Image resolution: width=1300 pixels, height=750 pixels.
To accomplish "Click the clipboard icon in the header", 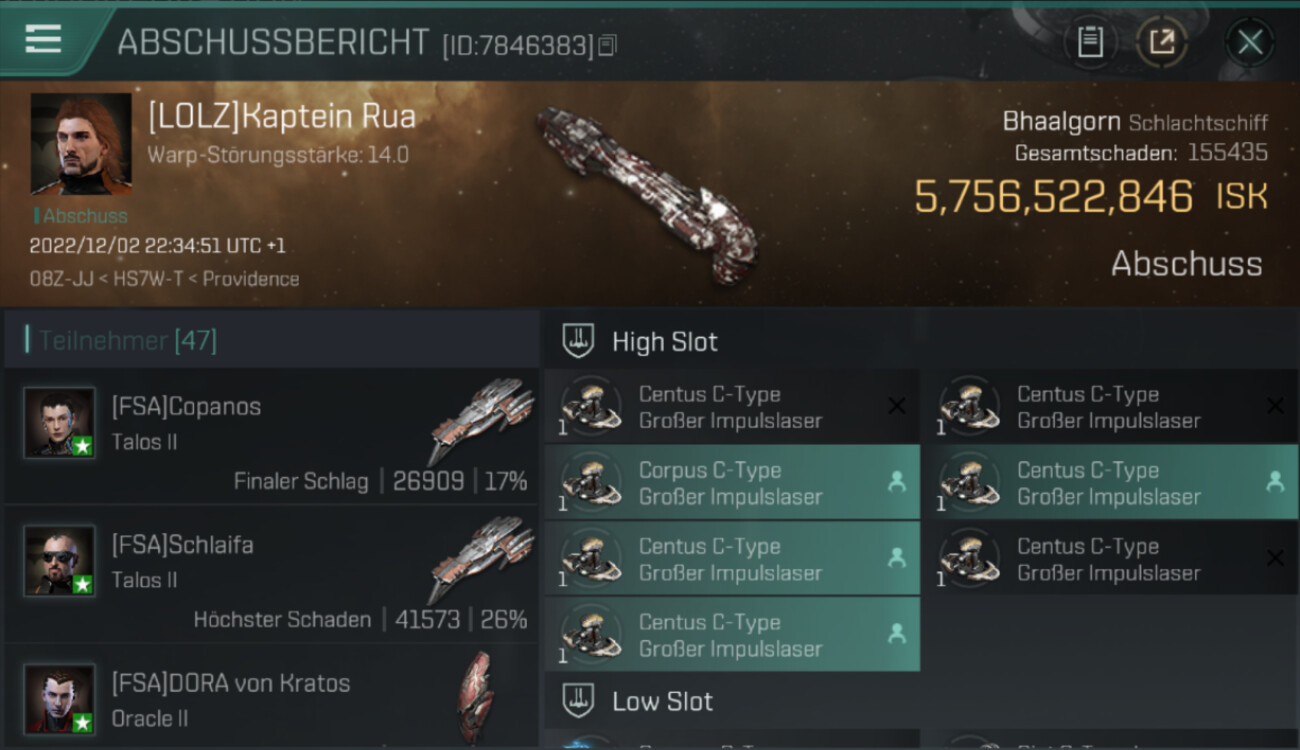I will (x=1090, y=42).
